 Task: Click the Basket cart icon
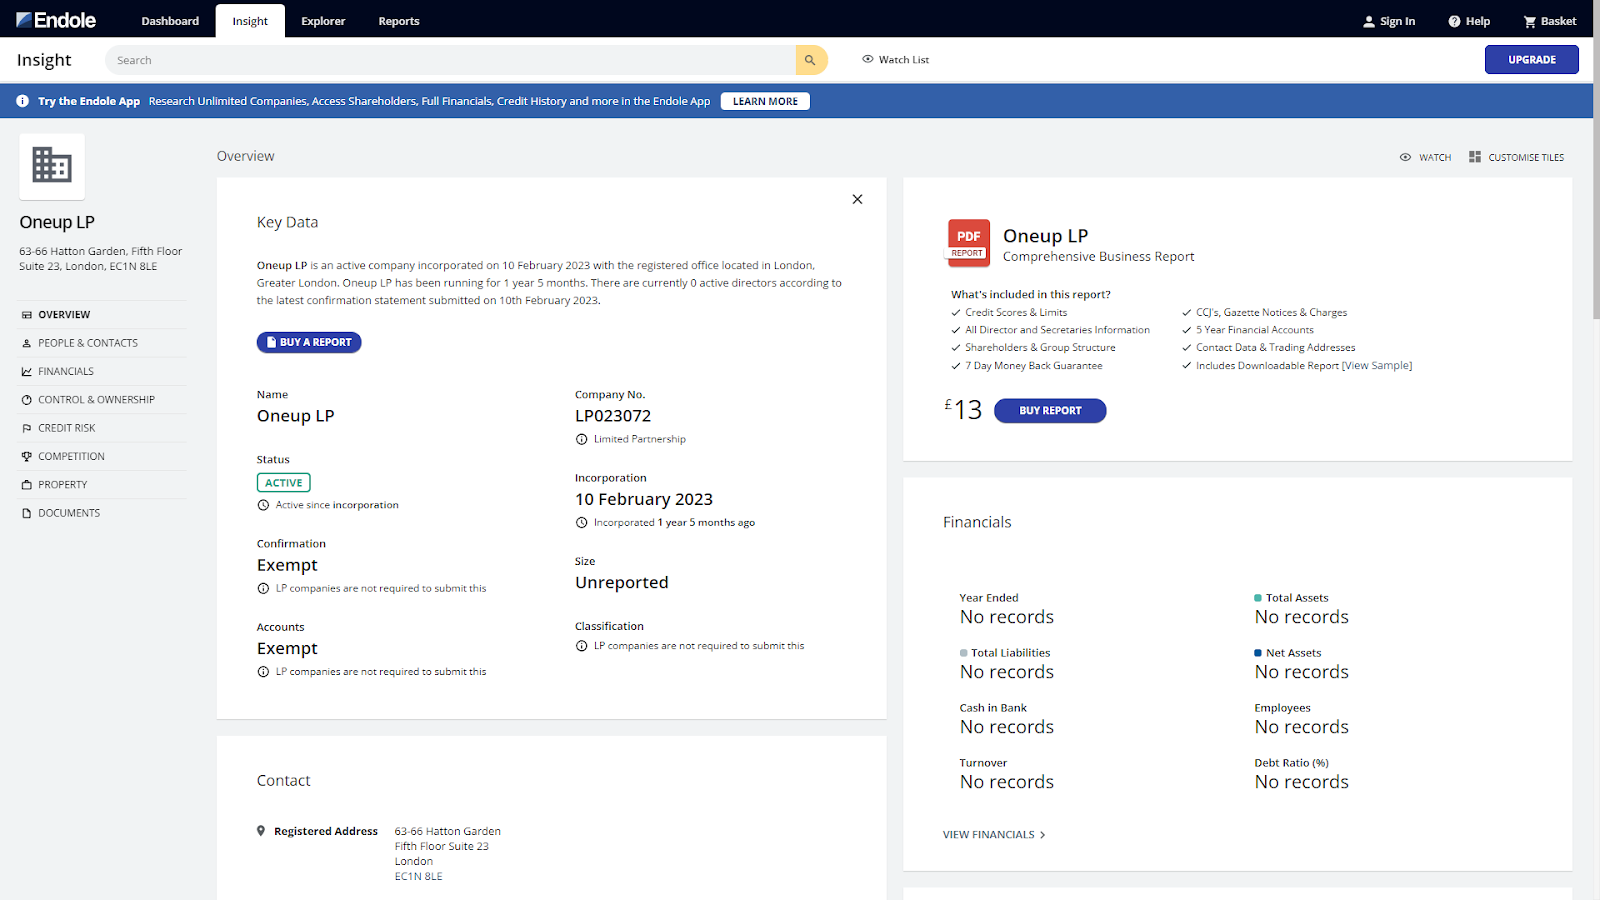coord(1529,21)
